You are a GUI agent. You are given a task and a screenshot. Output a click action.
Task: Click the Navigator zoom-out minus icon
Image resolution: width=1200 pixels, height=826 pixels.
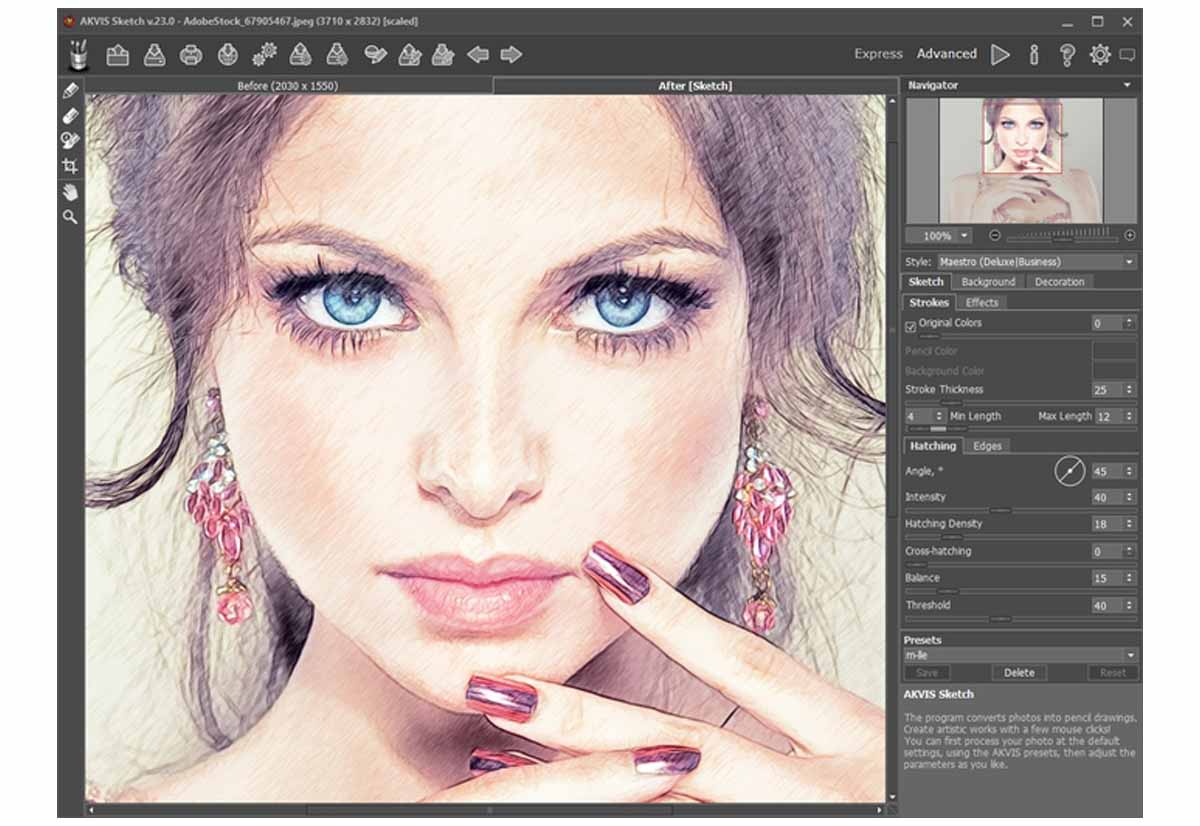coord(995,236)
